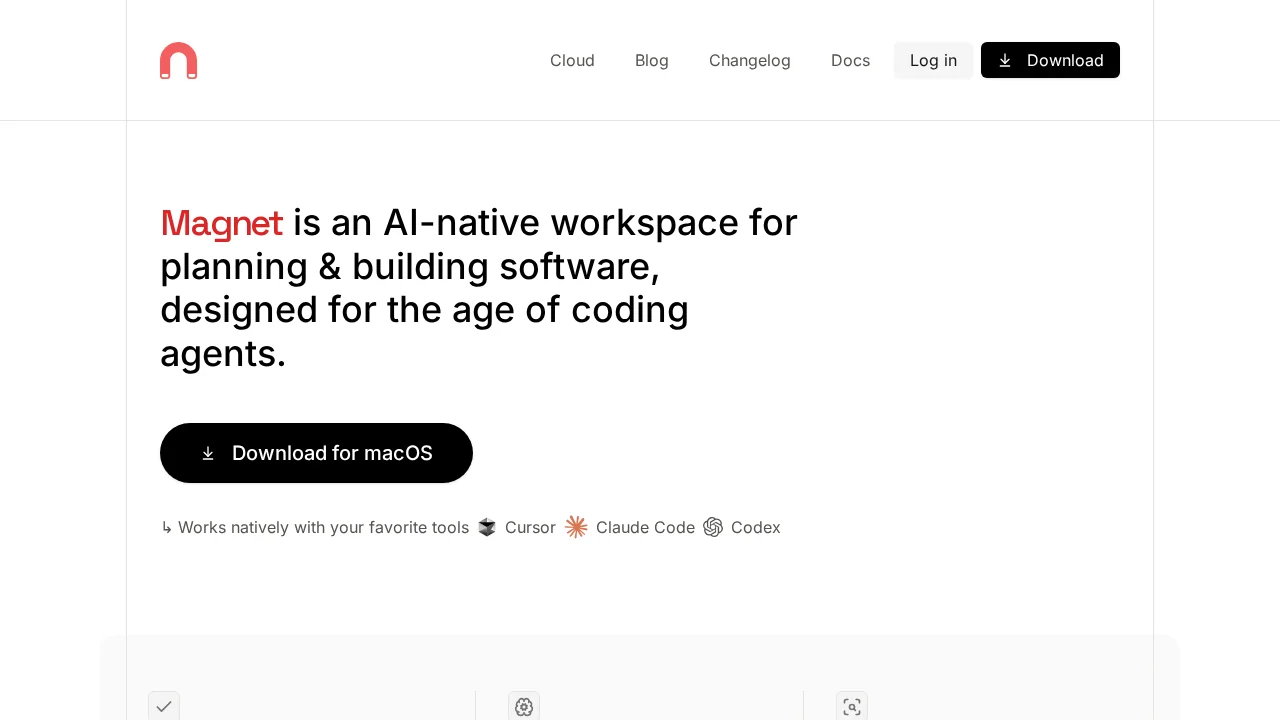
Task: Select the Claude Code label
Action: pos(645,527)
